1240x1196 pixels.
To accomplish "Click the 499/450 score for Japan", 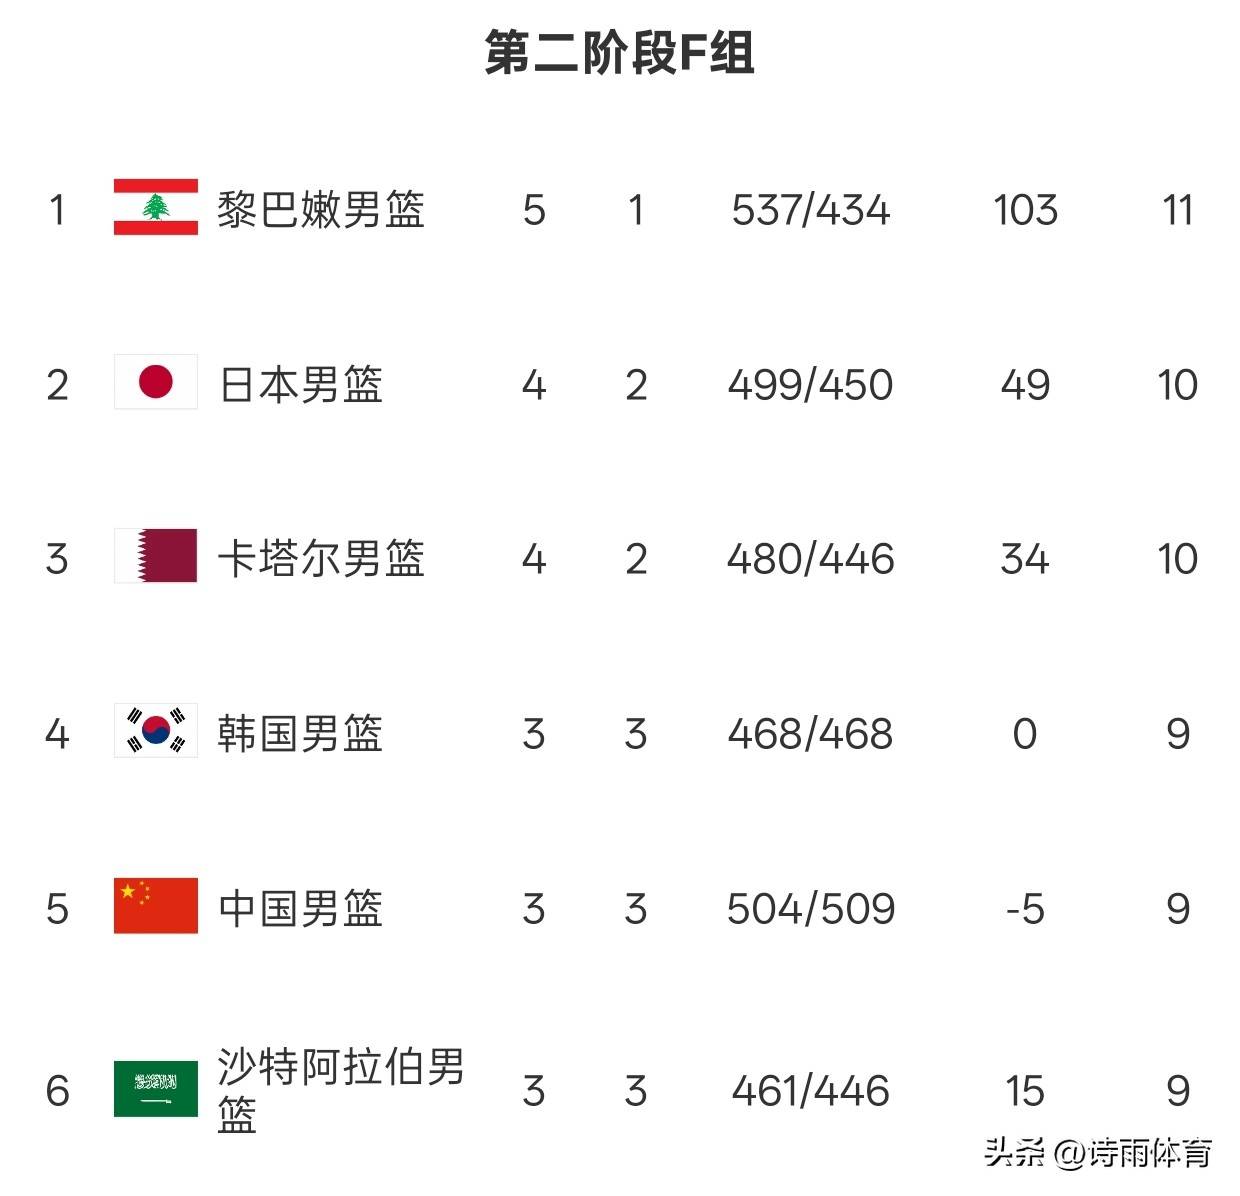I will [810, 384].
